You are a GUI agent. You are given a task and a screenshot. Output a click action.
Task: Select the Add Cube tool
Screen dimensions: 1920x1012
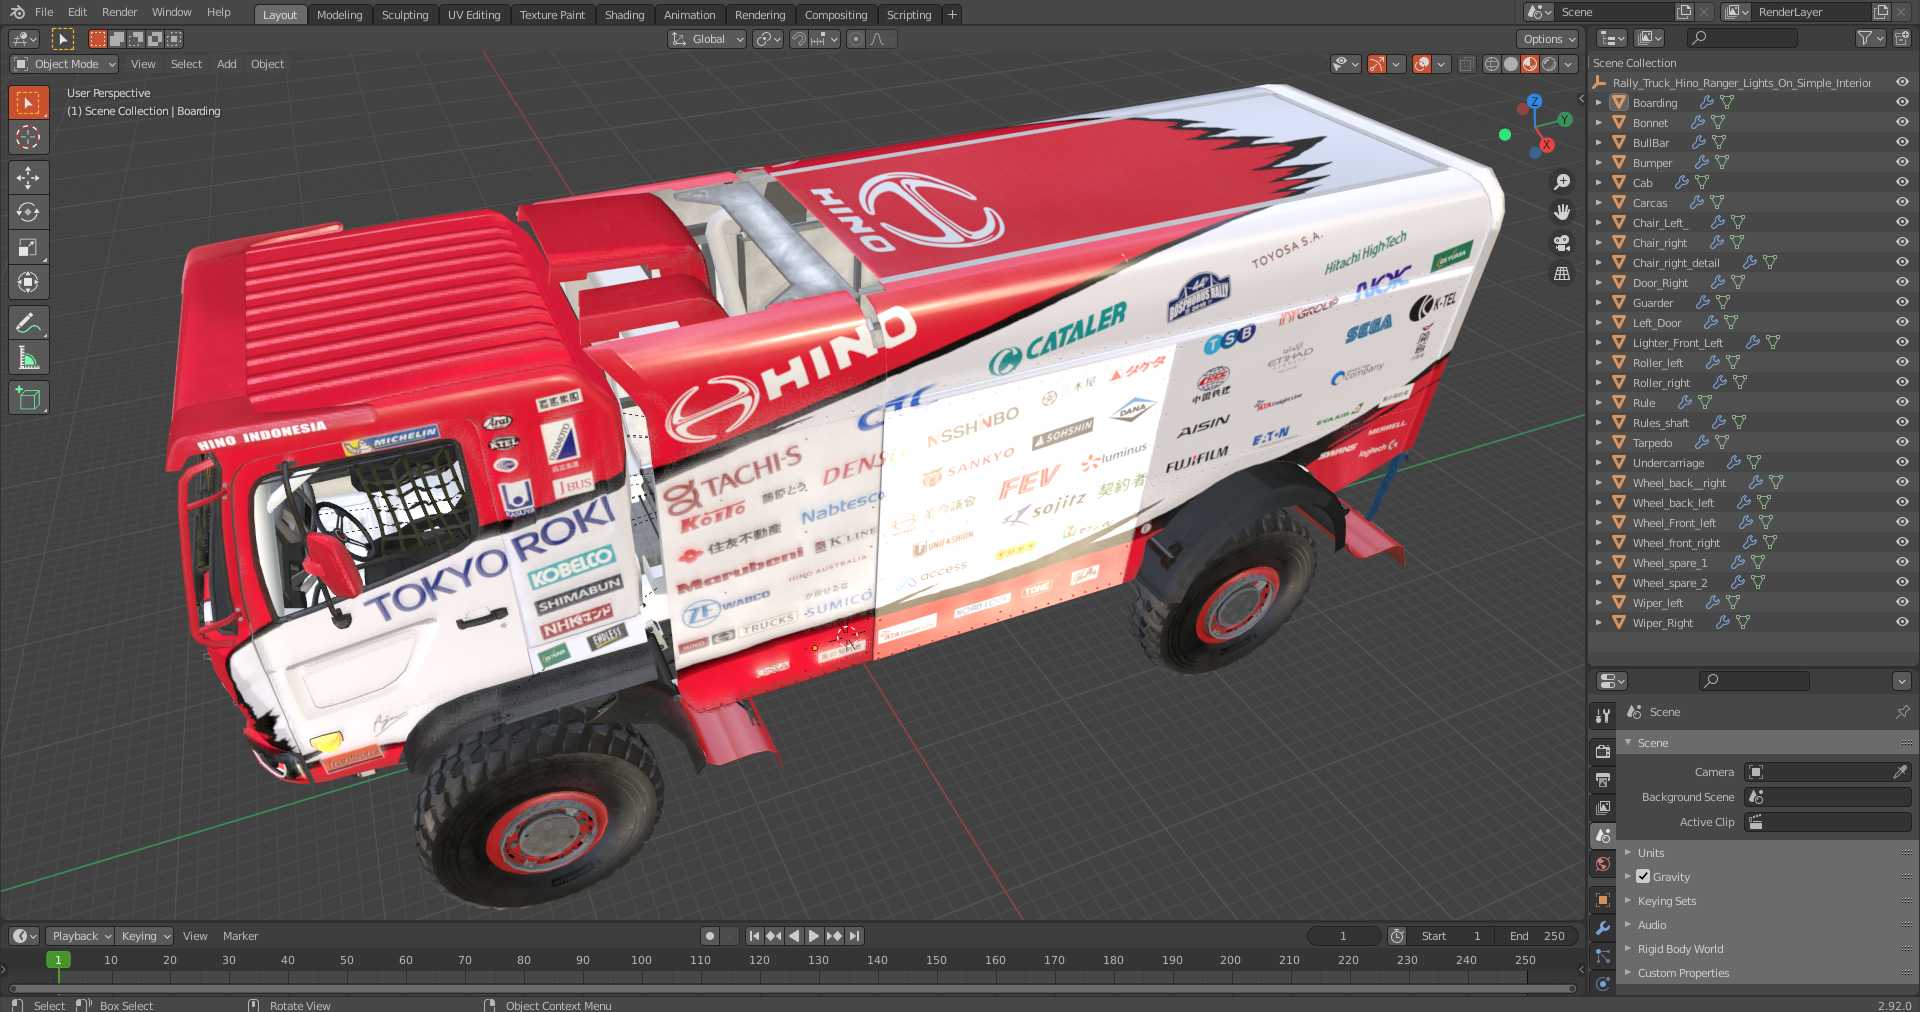pyautogui.click(x=28, y=398)
